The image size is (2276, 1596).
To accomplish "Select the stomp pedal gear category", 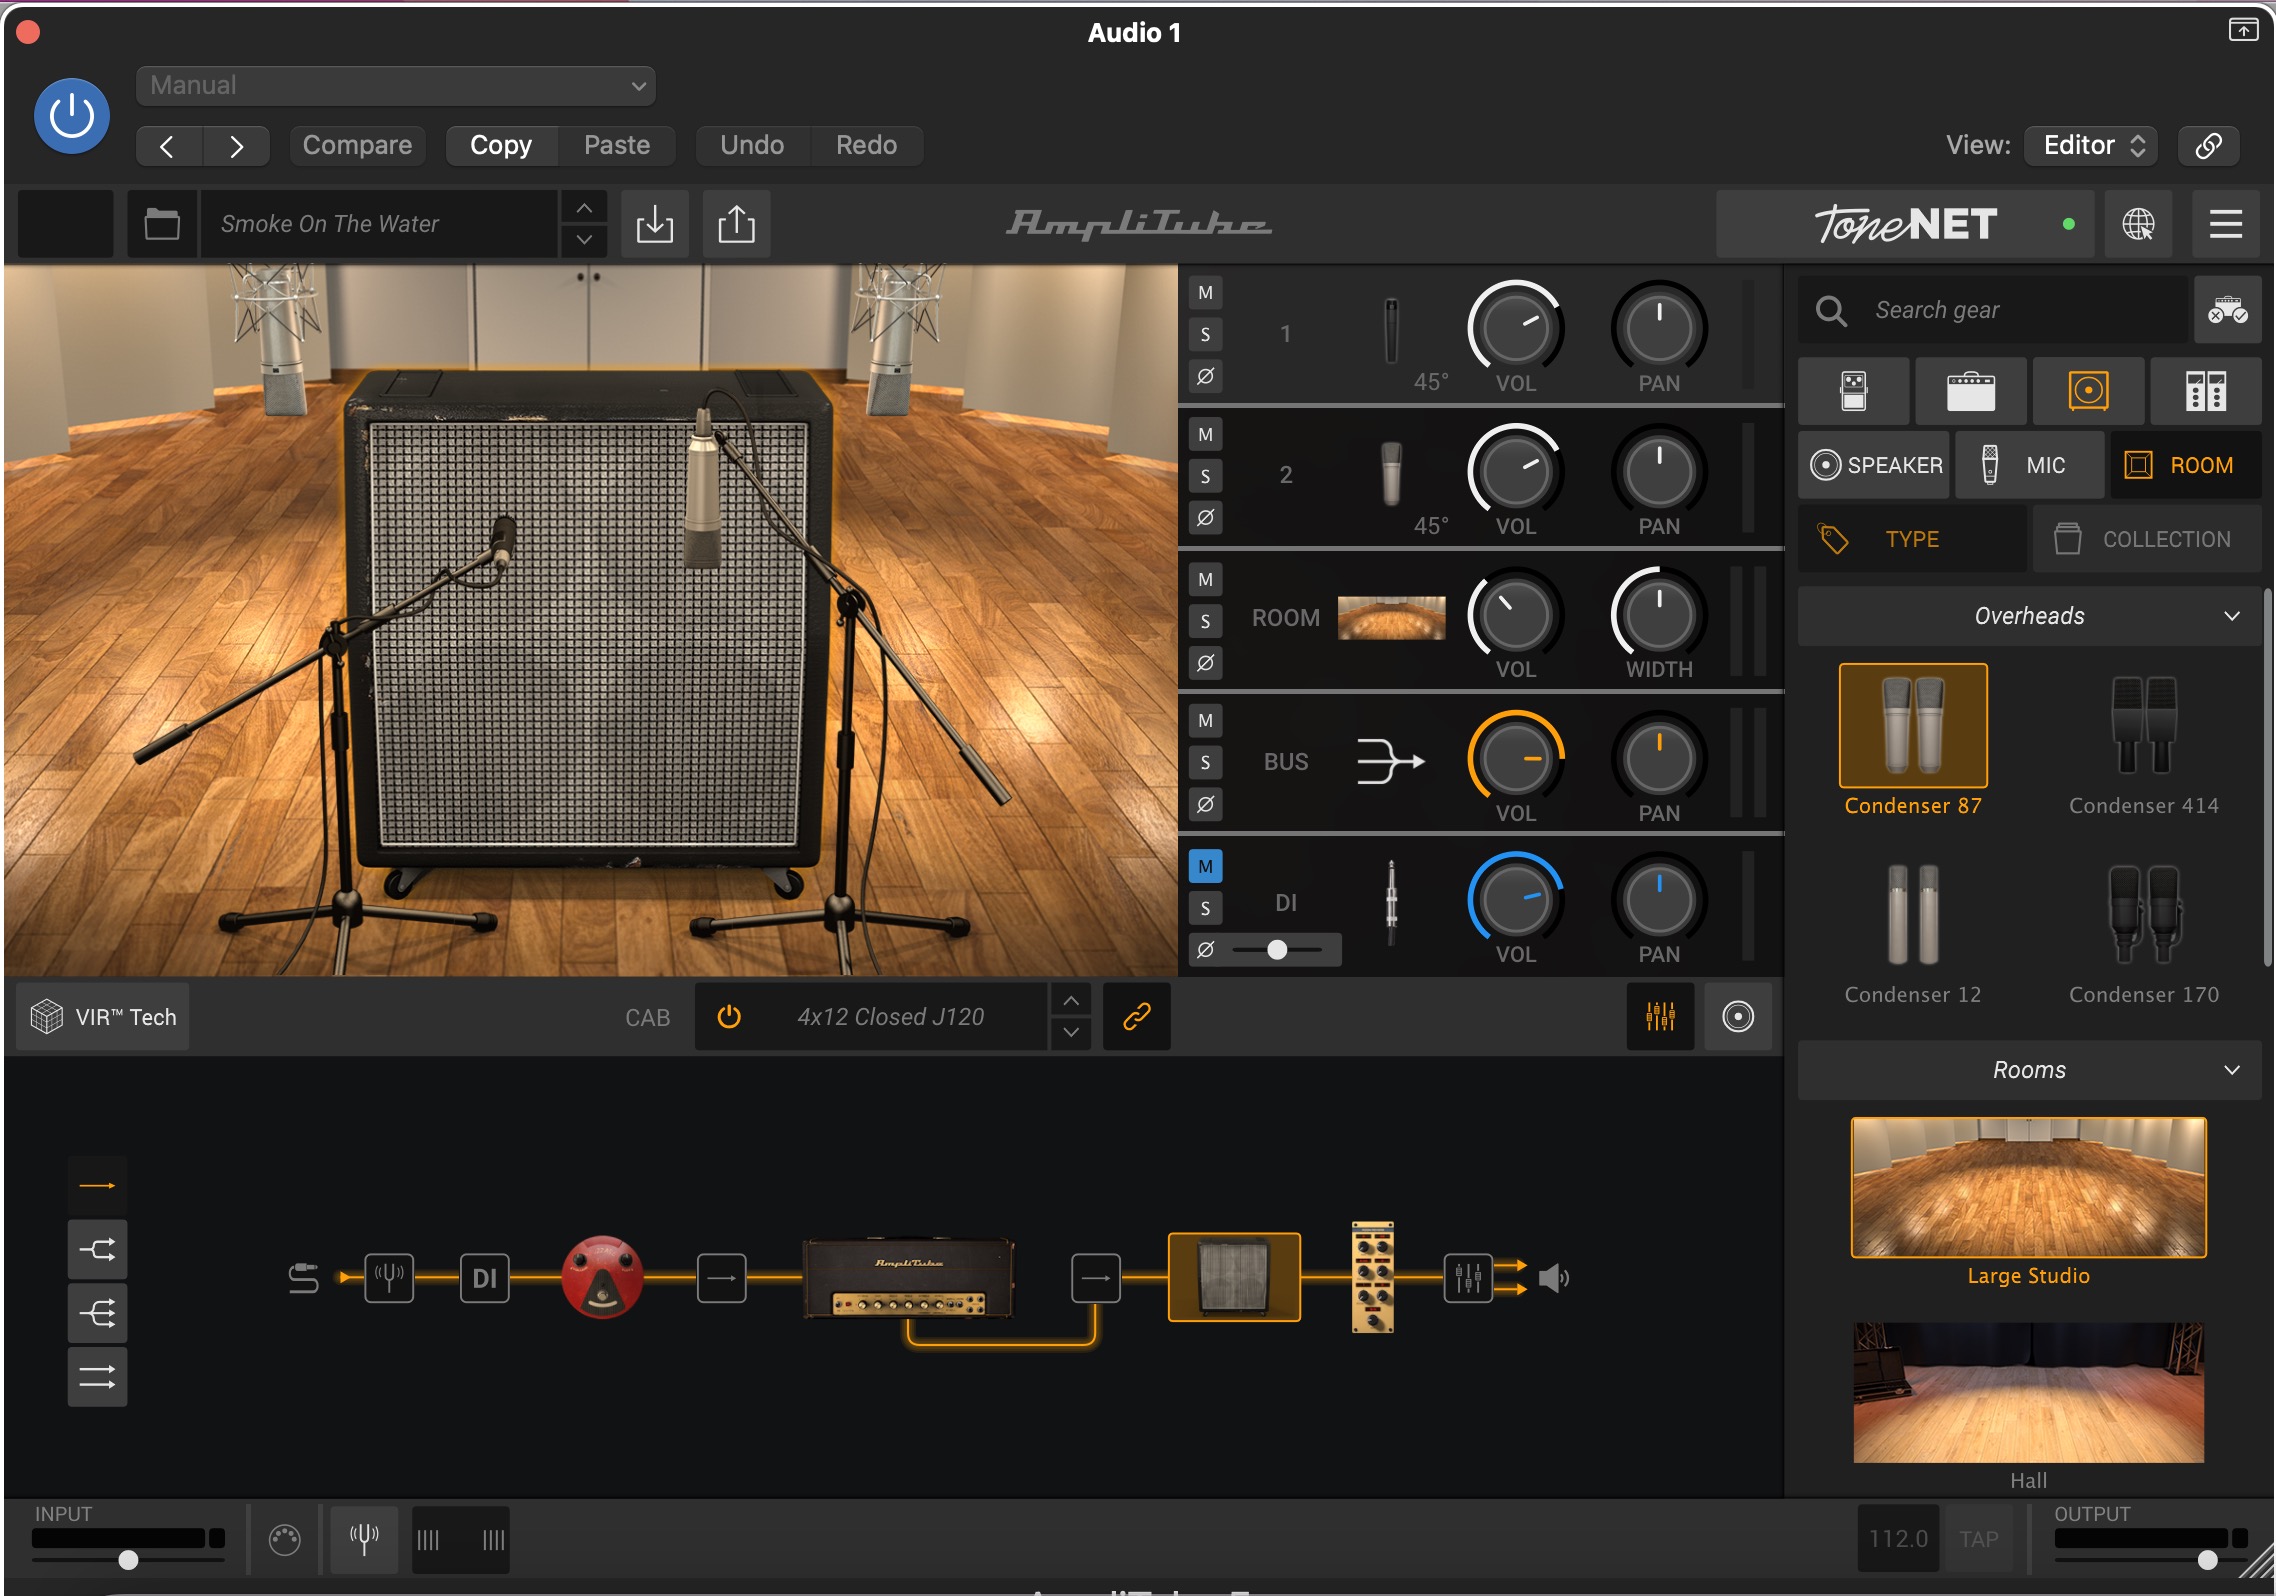I will click(x=1853, y=391).
